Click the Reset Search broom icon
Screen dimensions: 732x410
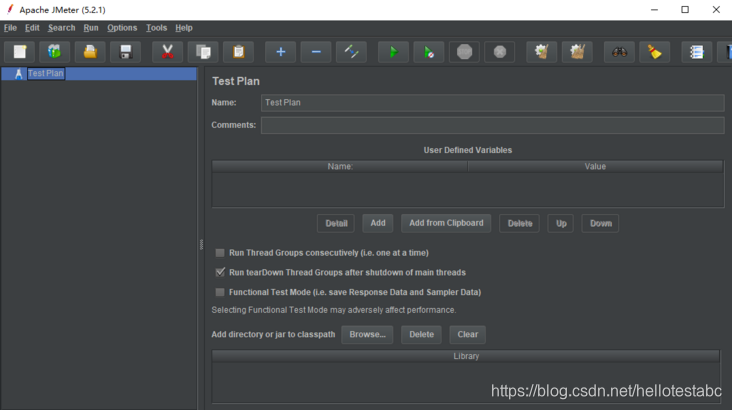655,52
